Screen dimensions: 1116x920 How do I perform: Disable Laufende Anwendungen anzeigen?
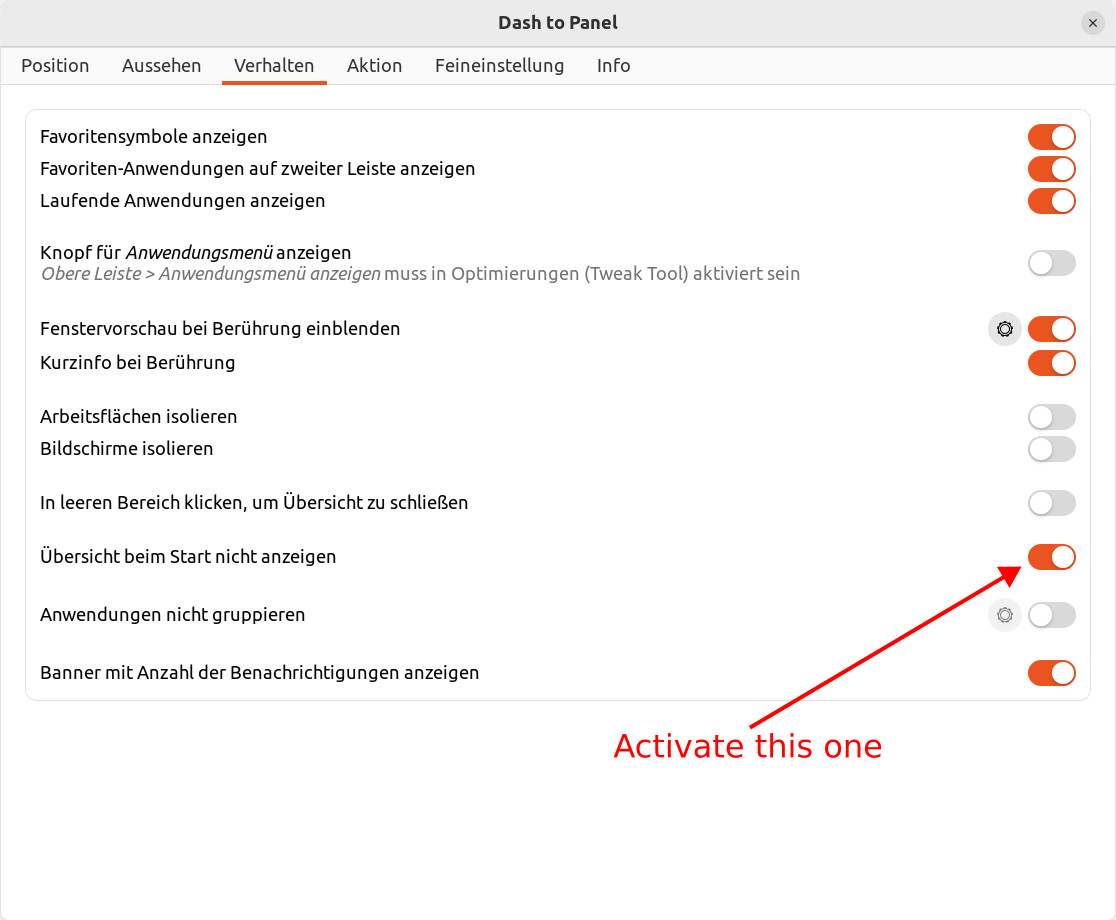pyautogui.click(x=1051, y=201)
